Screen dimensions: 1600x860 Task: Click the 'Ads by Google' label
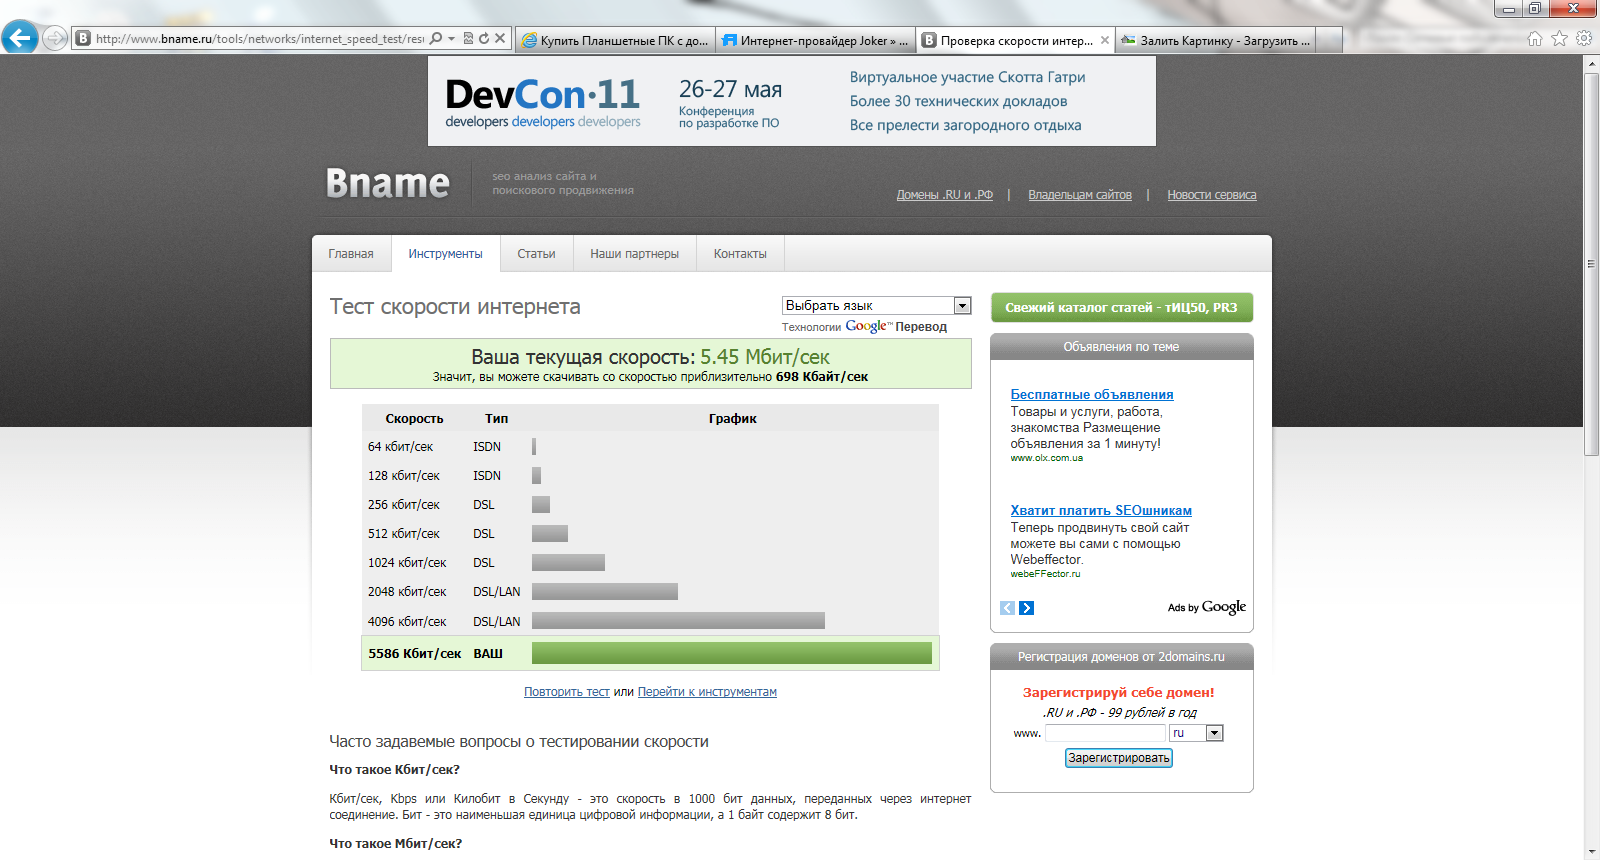point(1207,607)
